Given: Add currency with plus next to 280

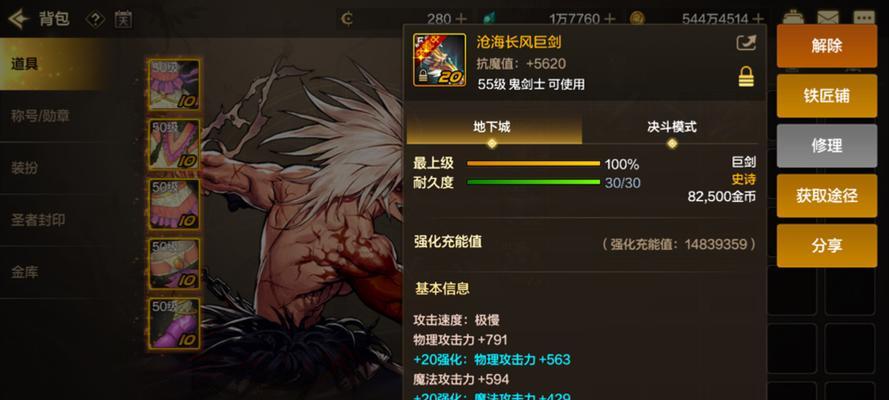Looking at the screenshot, I should pos(461,19).
